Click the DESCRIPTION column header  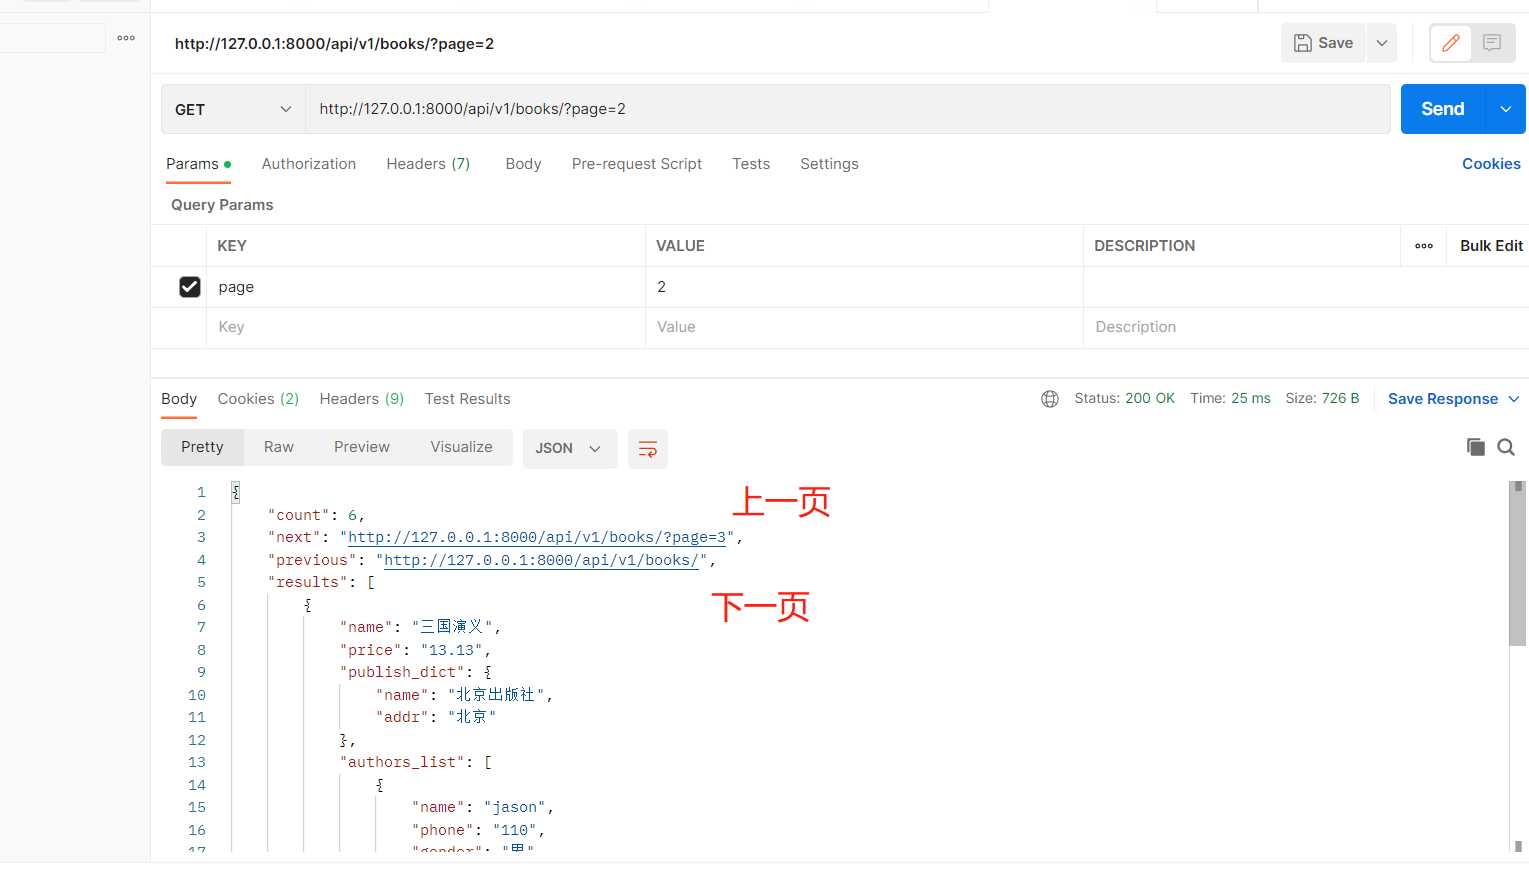1144,246
